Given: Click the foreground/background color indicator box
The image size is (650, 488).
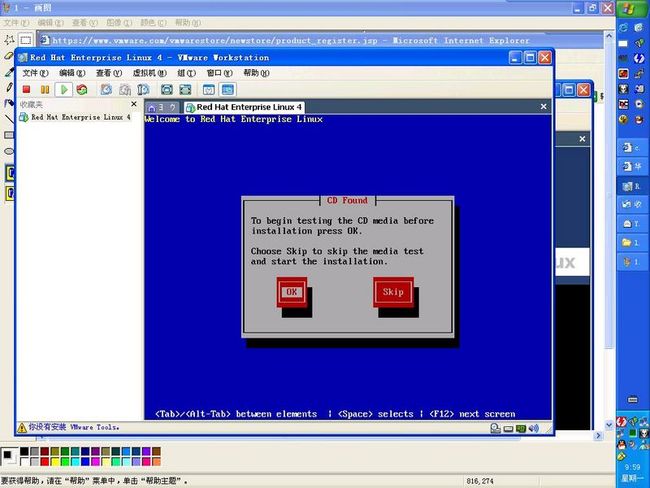Looking at the screenshot, I should pyautogui.click(x=9, y=456).
